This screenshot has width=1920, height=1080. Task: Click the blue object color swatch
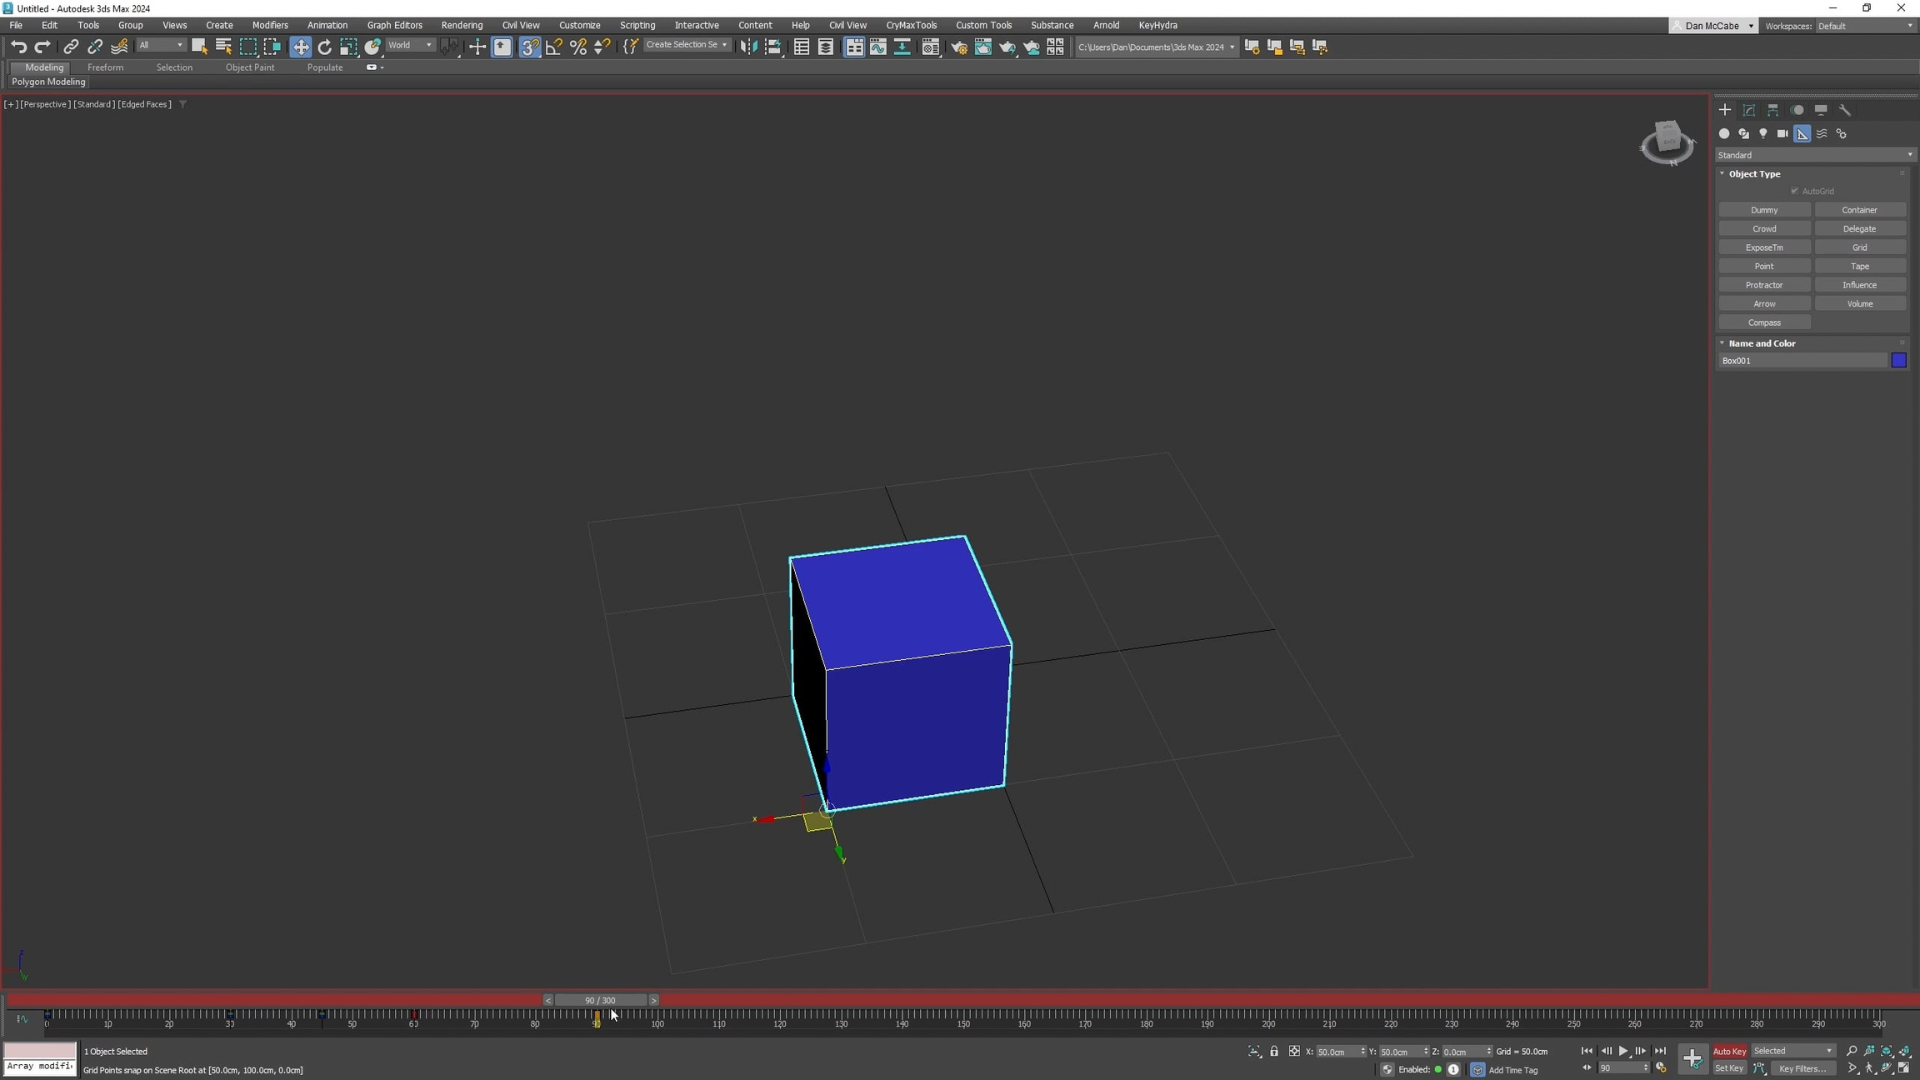click(x=1899, y=361)
